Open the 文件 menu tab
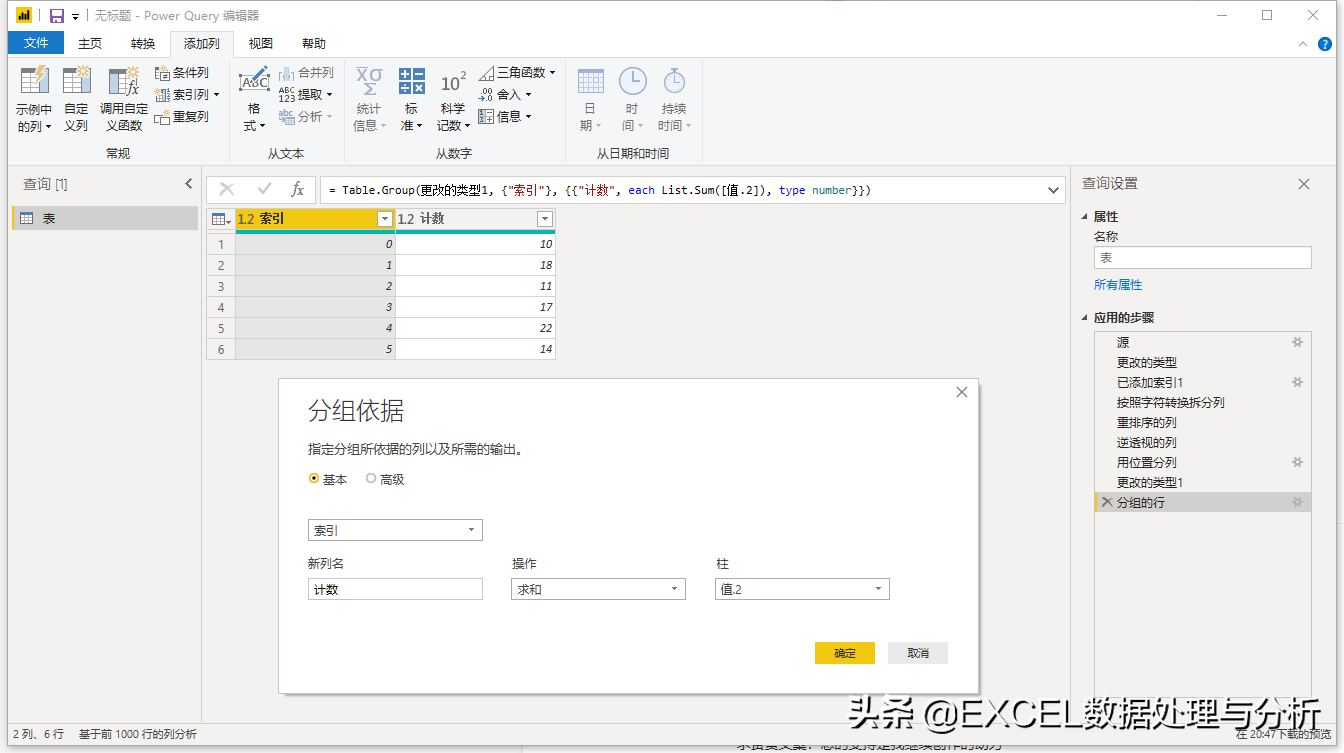 [x=36, y=43]
